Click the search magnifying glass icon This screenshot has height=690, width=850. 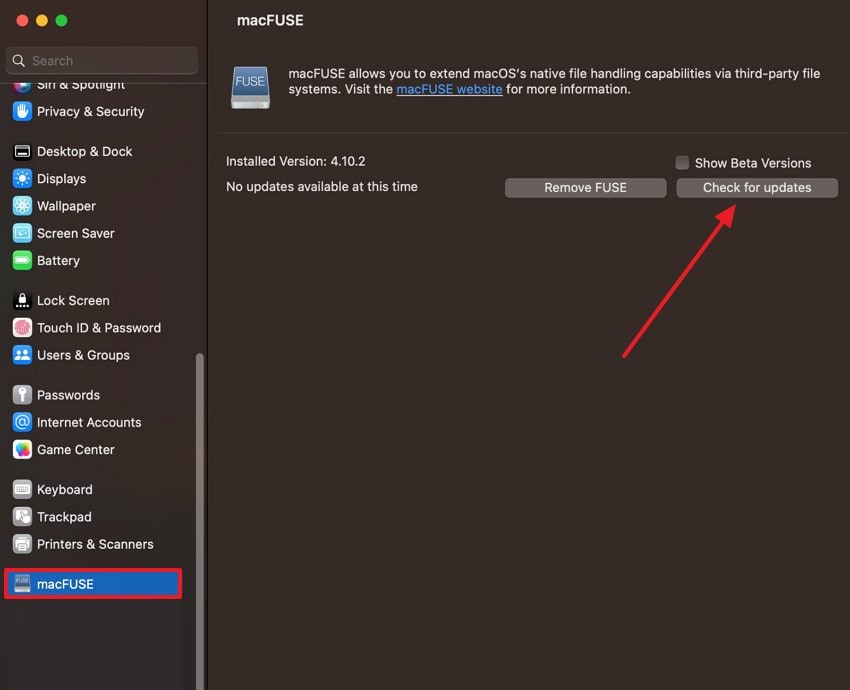tap(19, 61)
